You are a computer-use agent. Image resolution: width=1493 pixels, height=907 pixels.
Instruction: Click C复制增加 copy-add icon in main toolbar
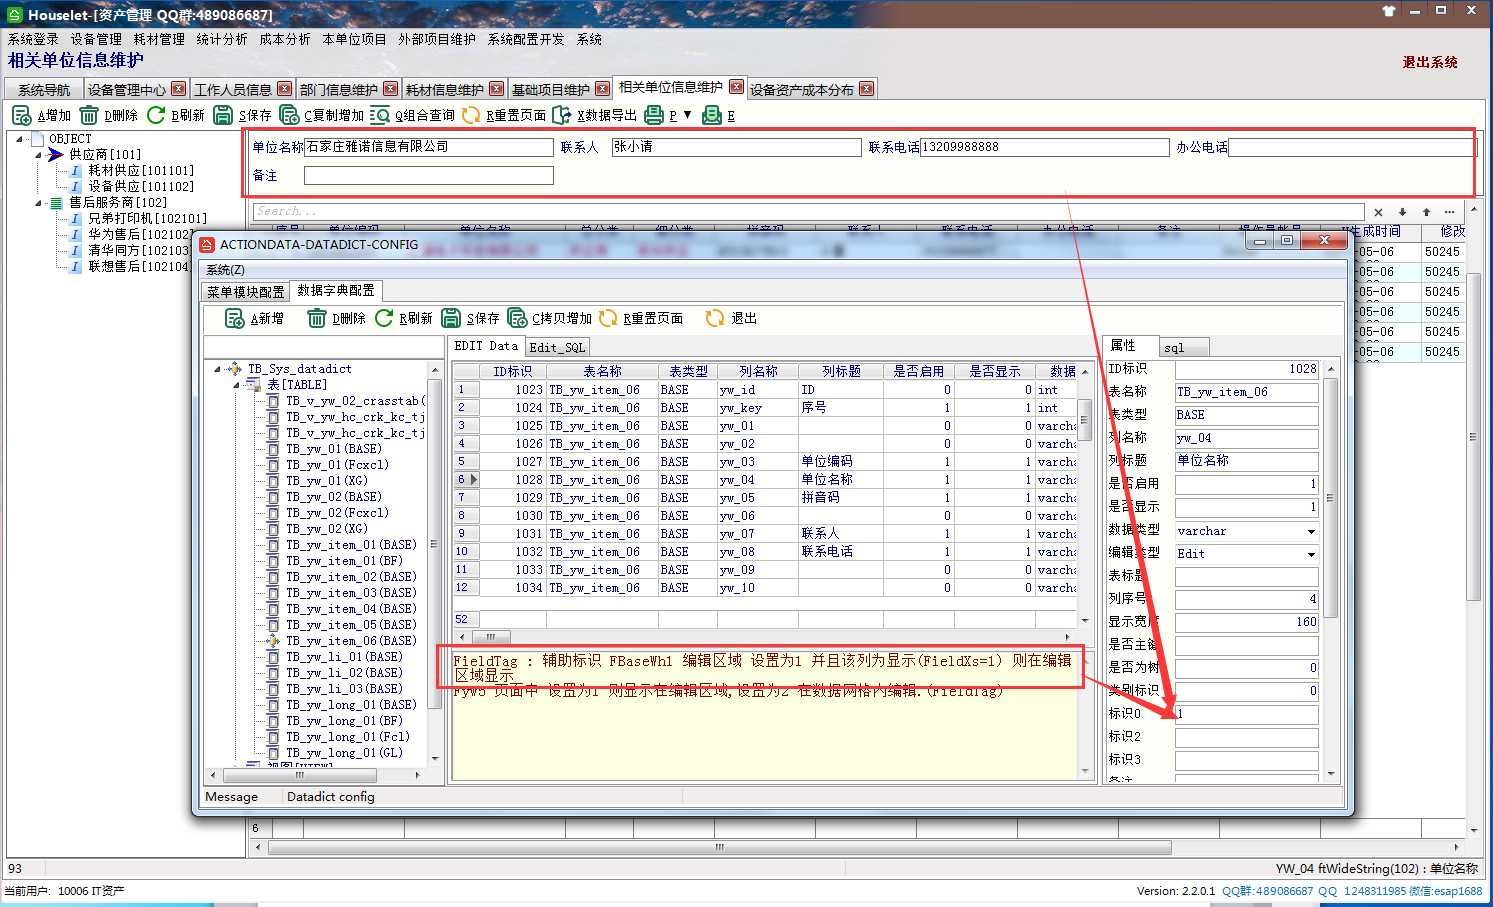[289, 116]
